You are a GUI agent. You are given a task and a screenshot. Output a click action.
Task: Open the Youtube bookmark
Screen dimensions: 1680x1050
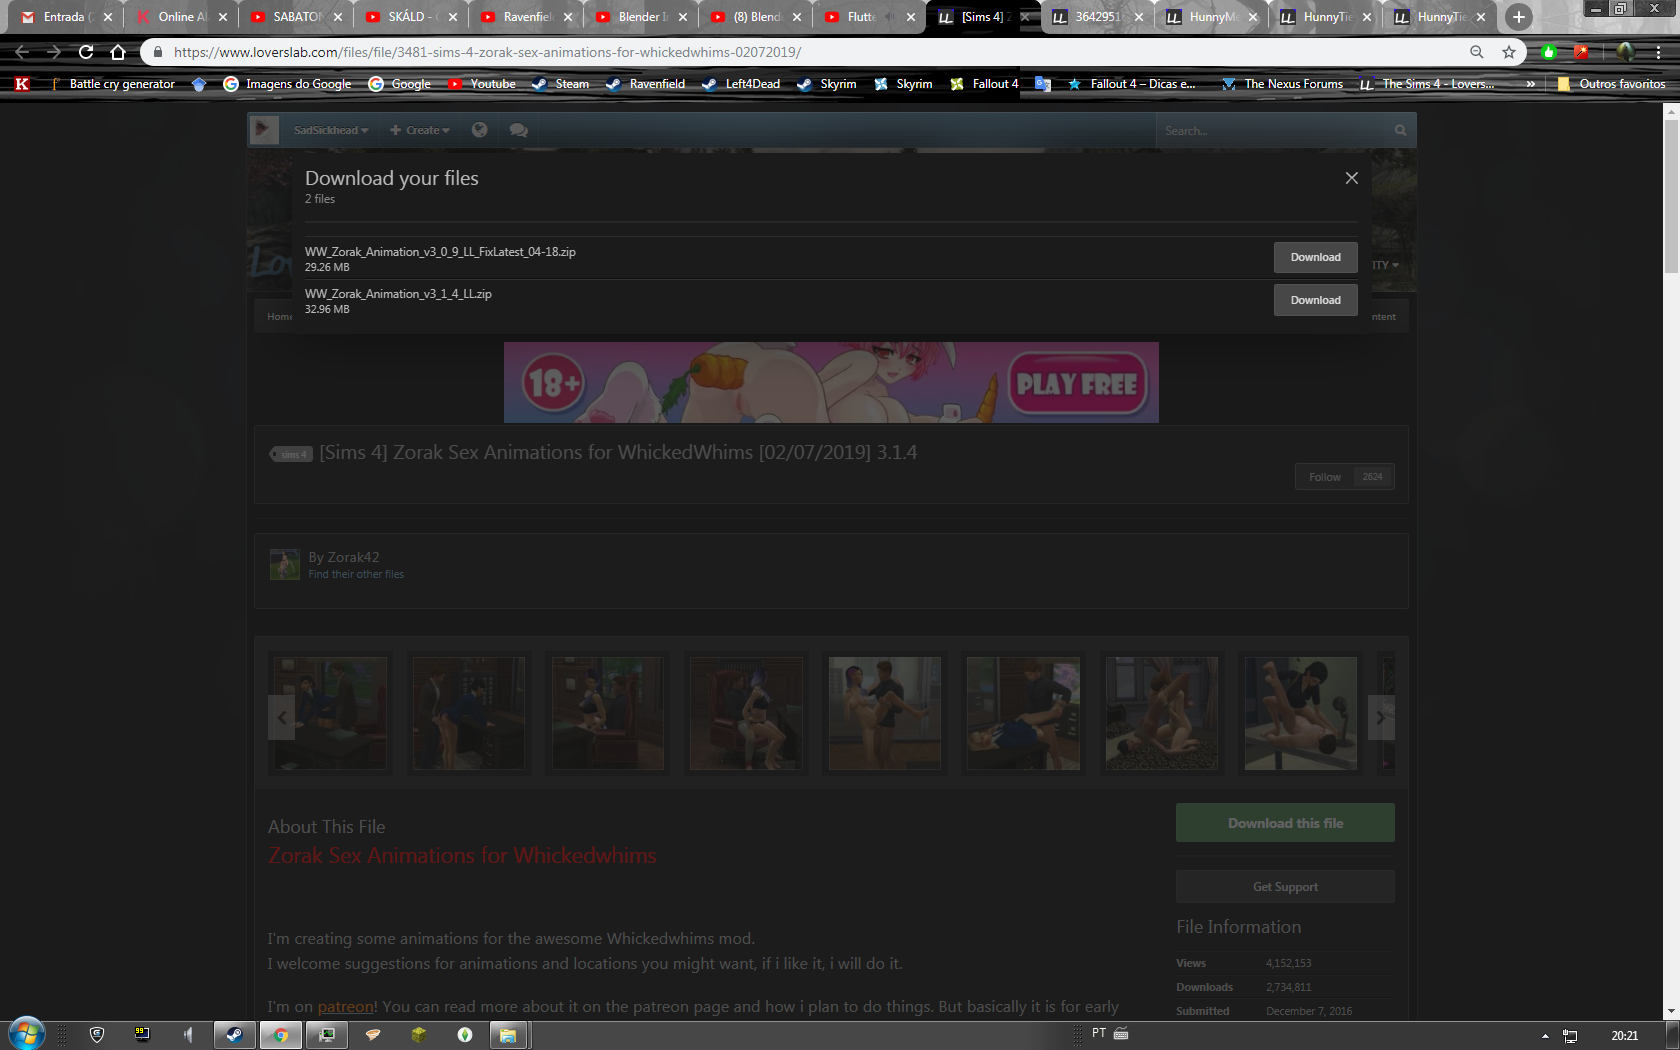point(482,84)
